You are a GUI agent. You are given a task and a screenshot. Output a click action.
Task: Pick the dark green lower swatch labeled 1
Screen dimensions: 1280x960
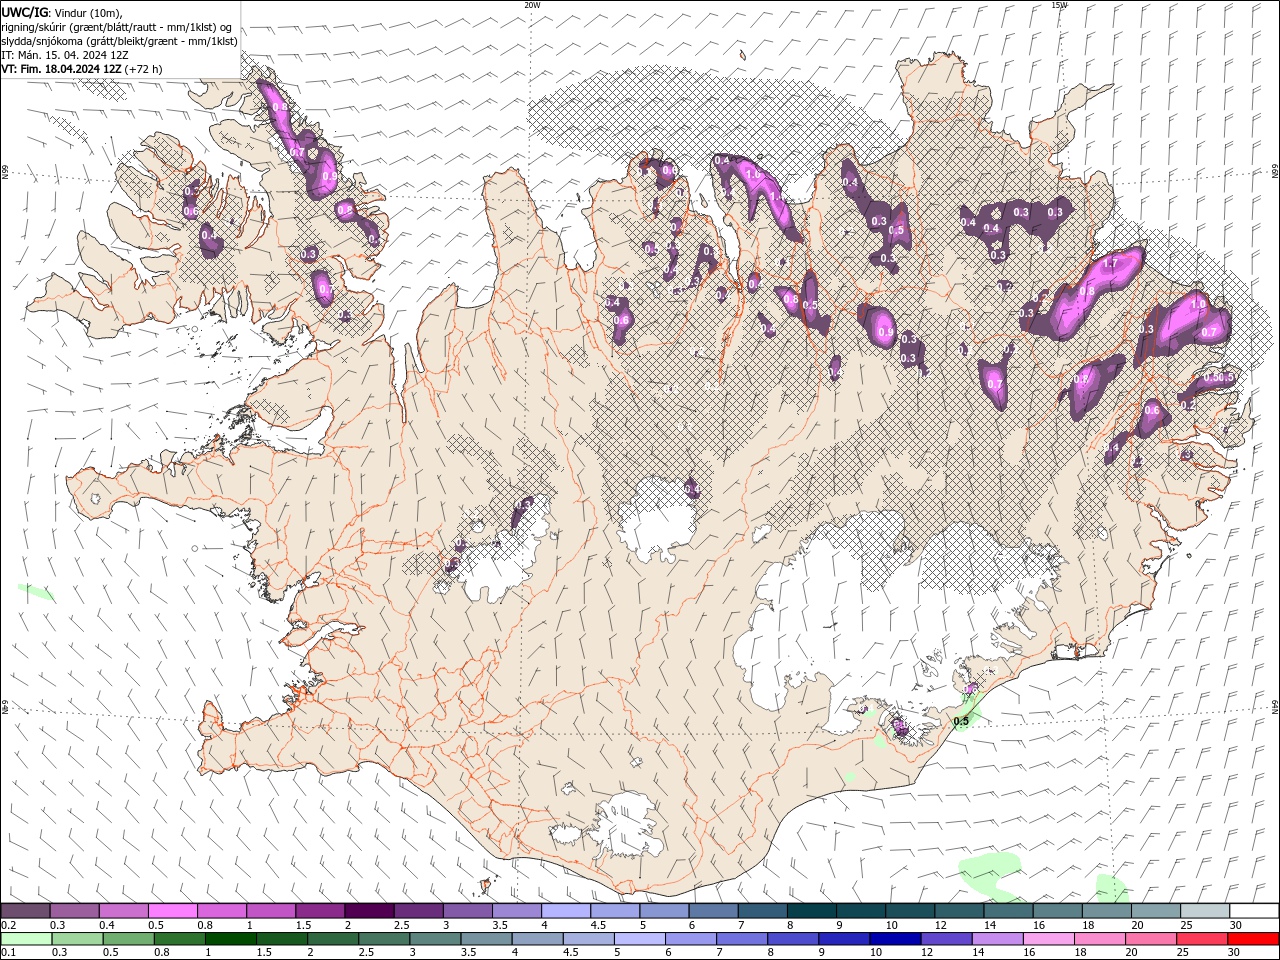[230, 939]
